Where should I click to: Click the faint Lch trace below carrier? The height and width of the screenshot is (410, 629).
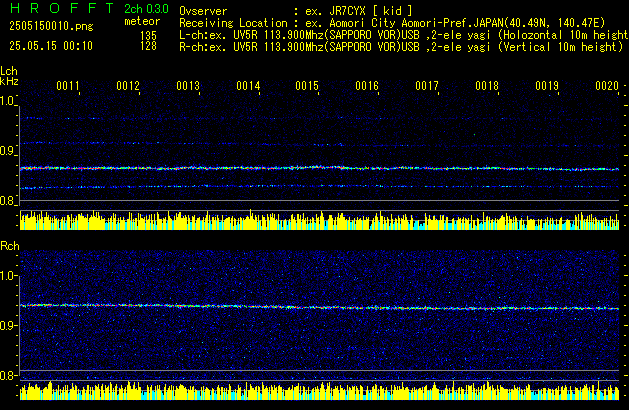320,187
